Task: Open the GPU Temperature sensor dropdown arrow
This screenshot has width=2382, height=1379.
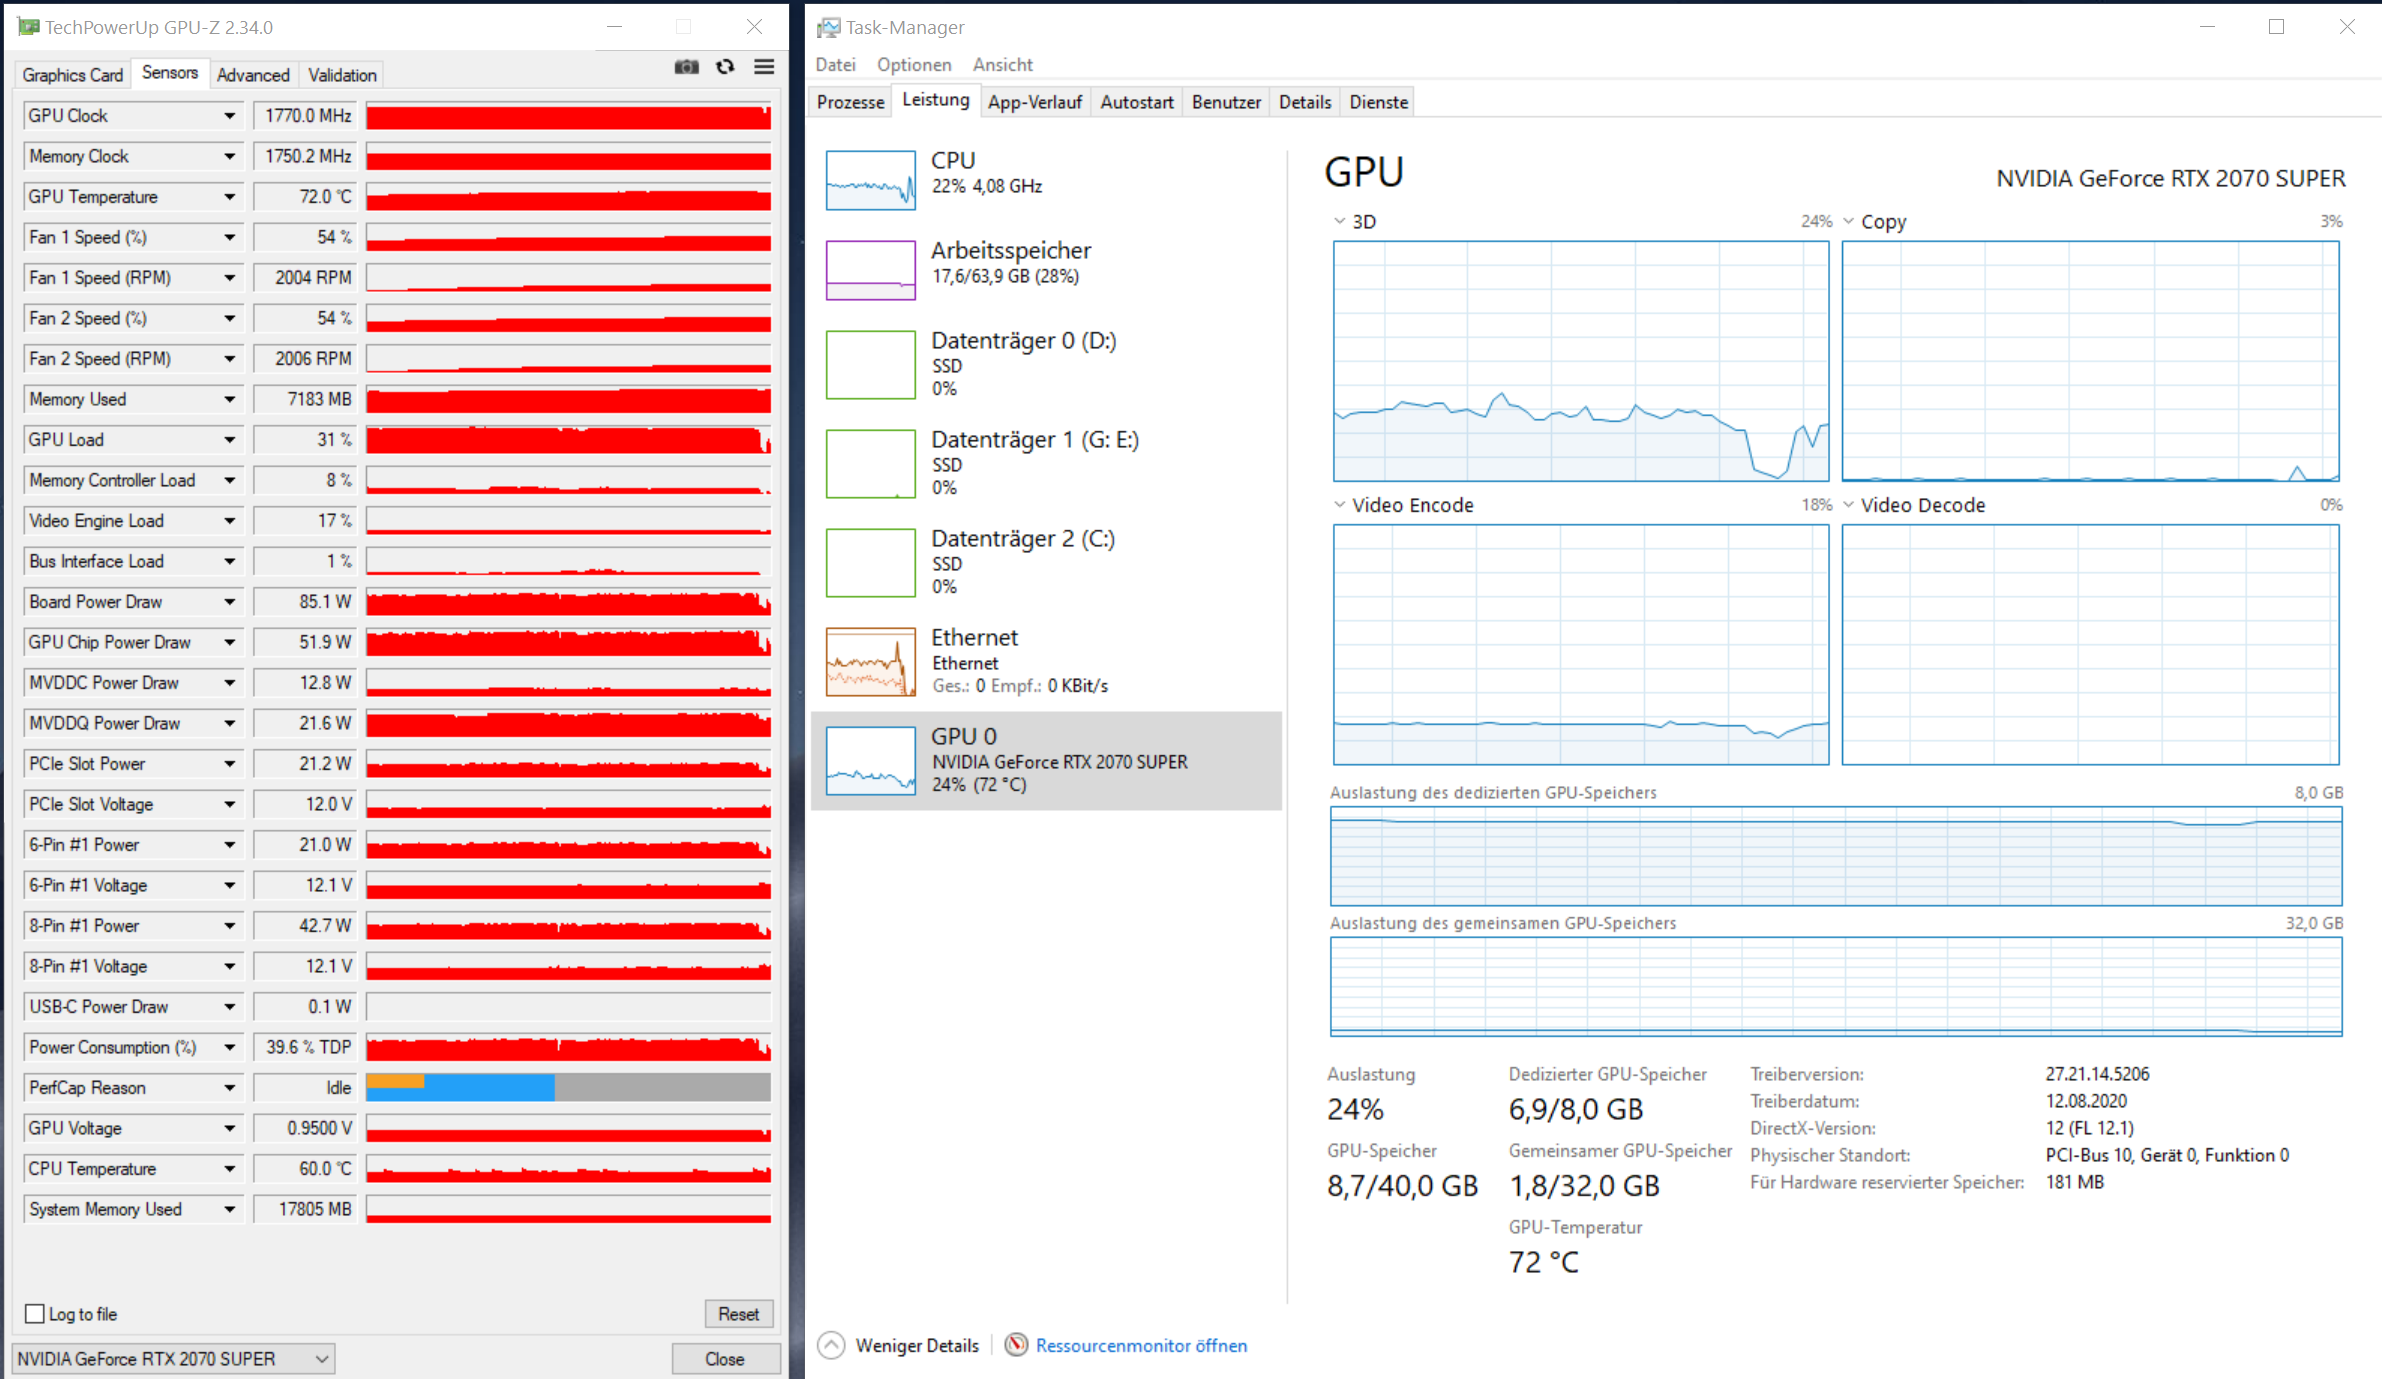Action: [229, 197]
